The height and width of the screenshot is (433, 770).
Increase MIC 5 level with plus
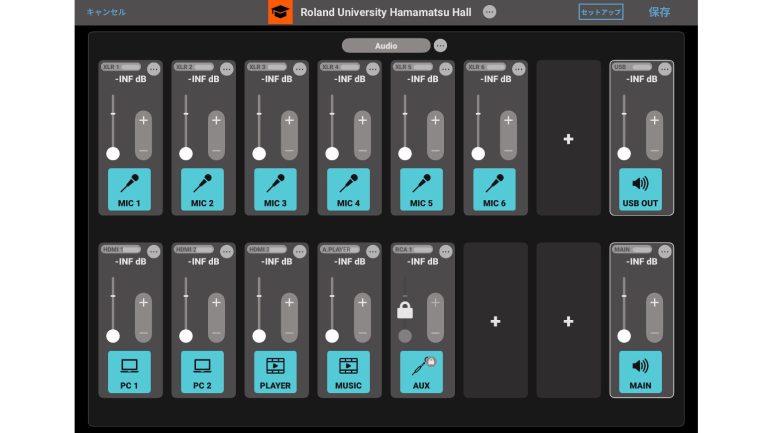[x=435, y=121]
